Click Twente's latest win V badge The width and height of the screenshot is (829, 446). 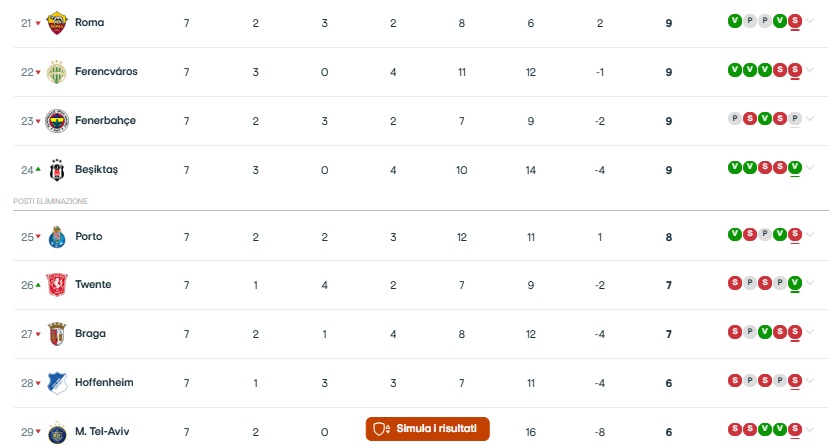click(795, 283)
